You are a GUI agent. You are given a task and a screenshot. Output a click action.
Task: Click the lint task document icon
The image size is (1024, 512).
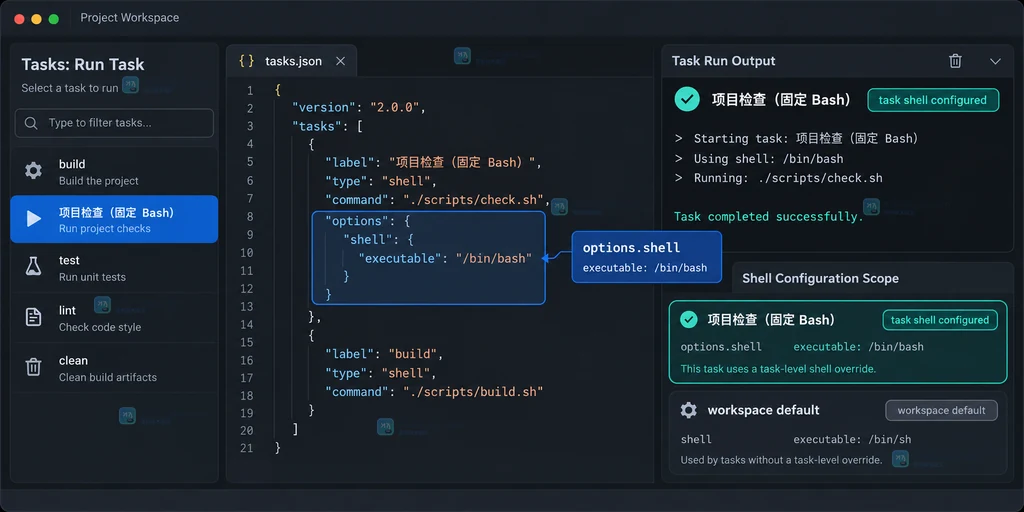(33, 317)
